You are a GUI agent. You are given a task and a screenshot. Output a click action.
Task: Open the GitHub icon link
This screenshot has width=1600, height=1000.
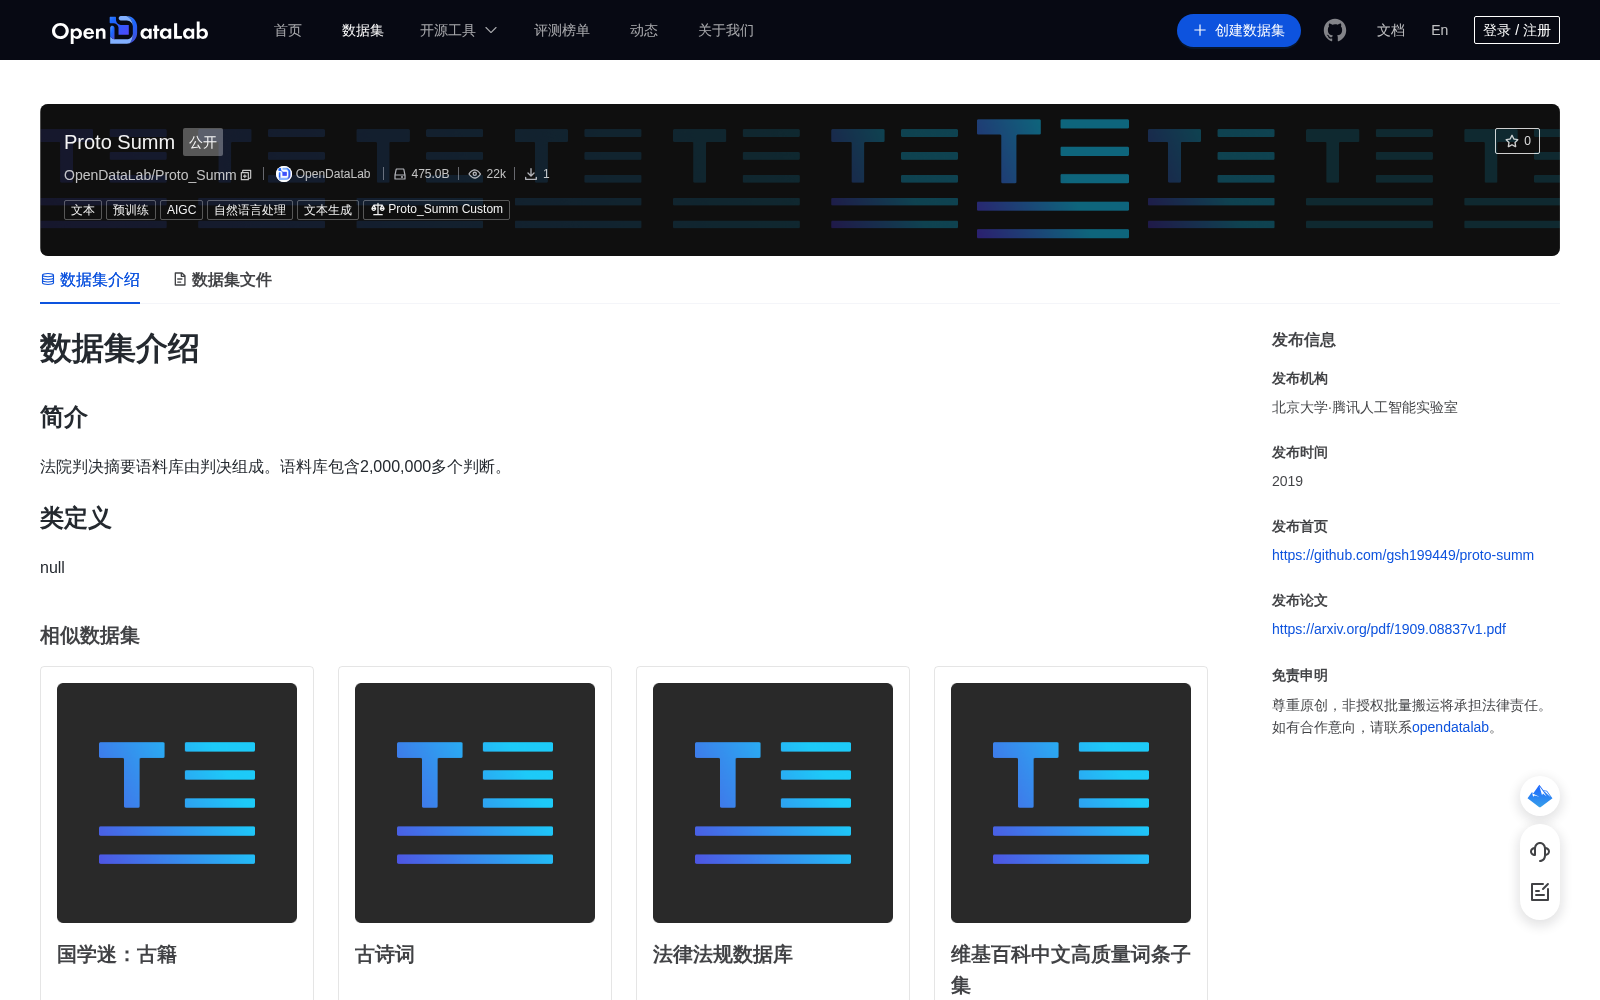tap(1335, 30)
